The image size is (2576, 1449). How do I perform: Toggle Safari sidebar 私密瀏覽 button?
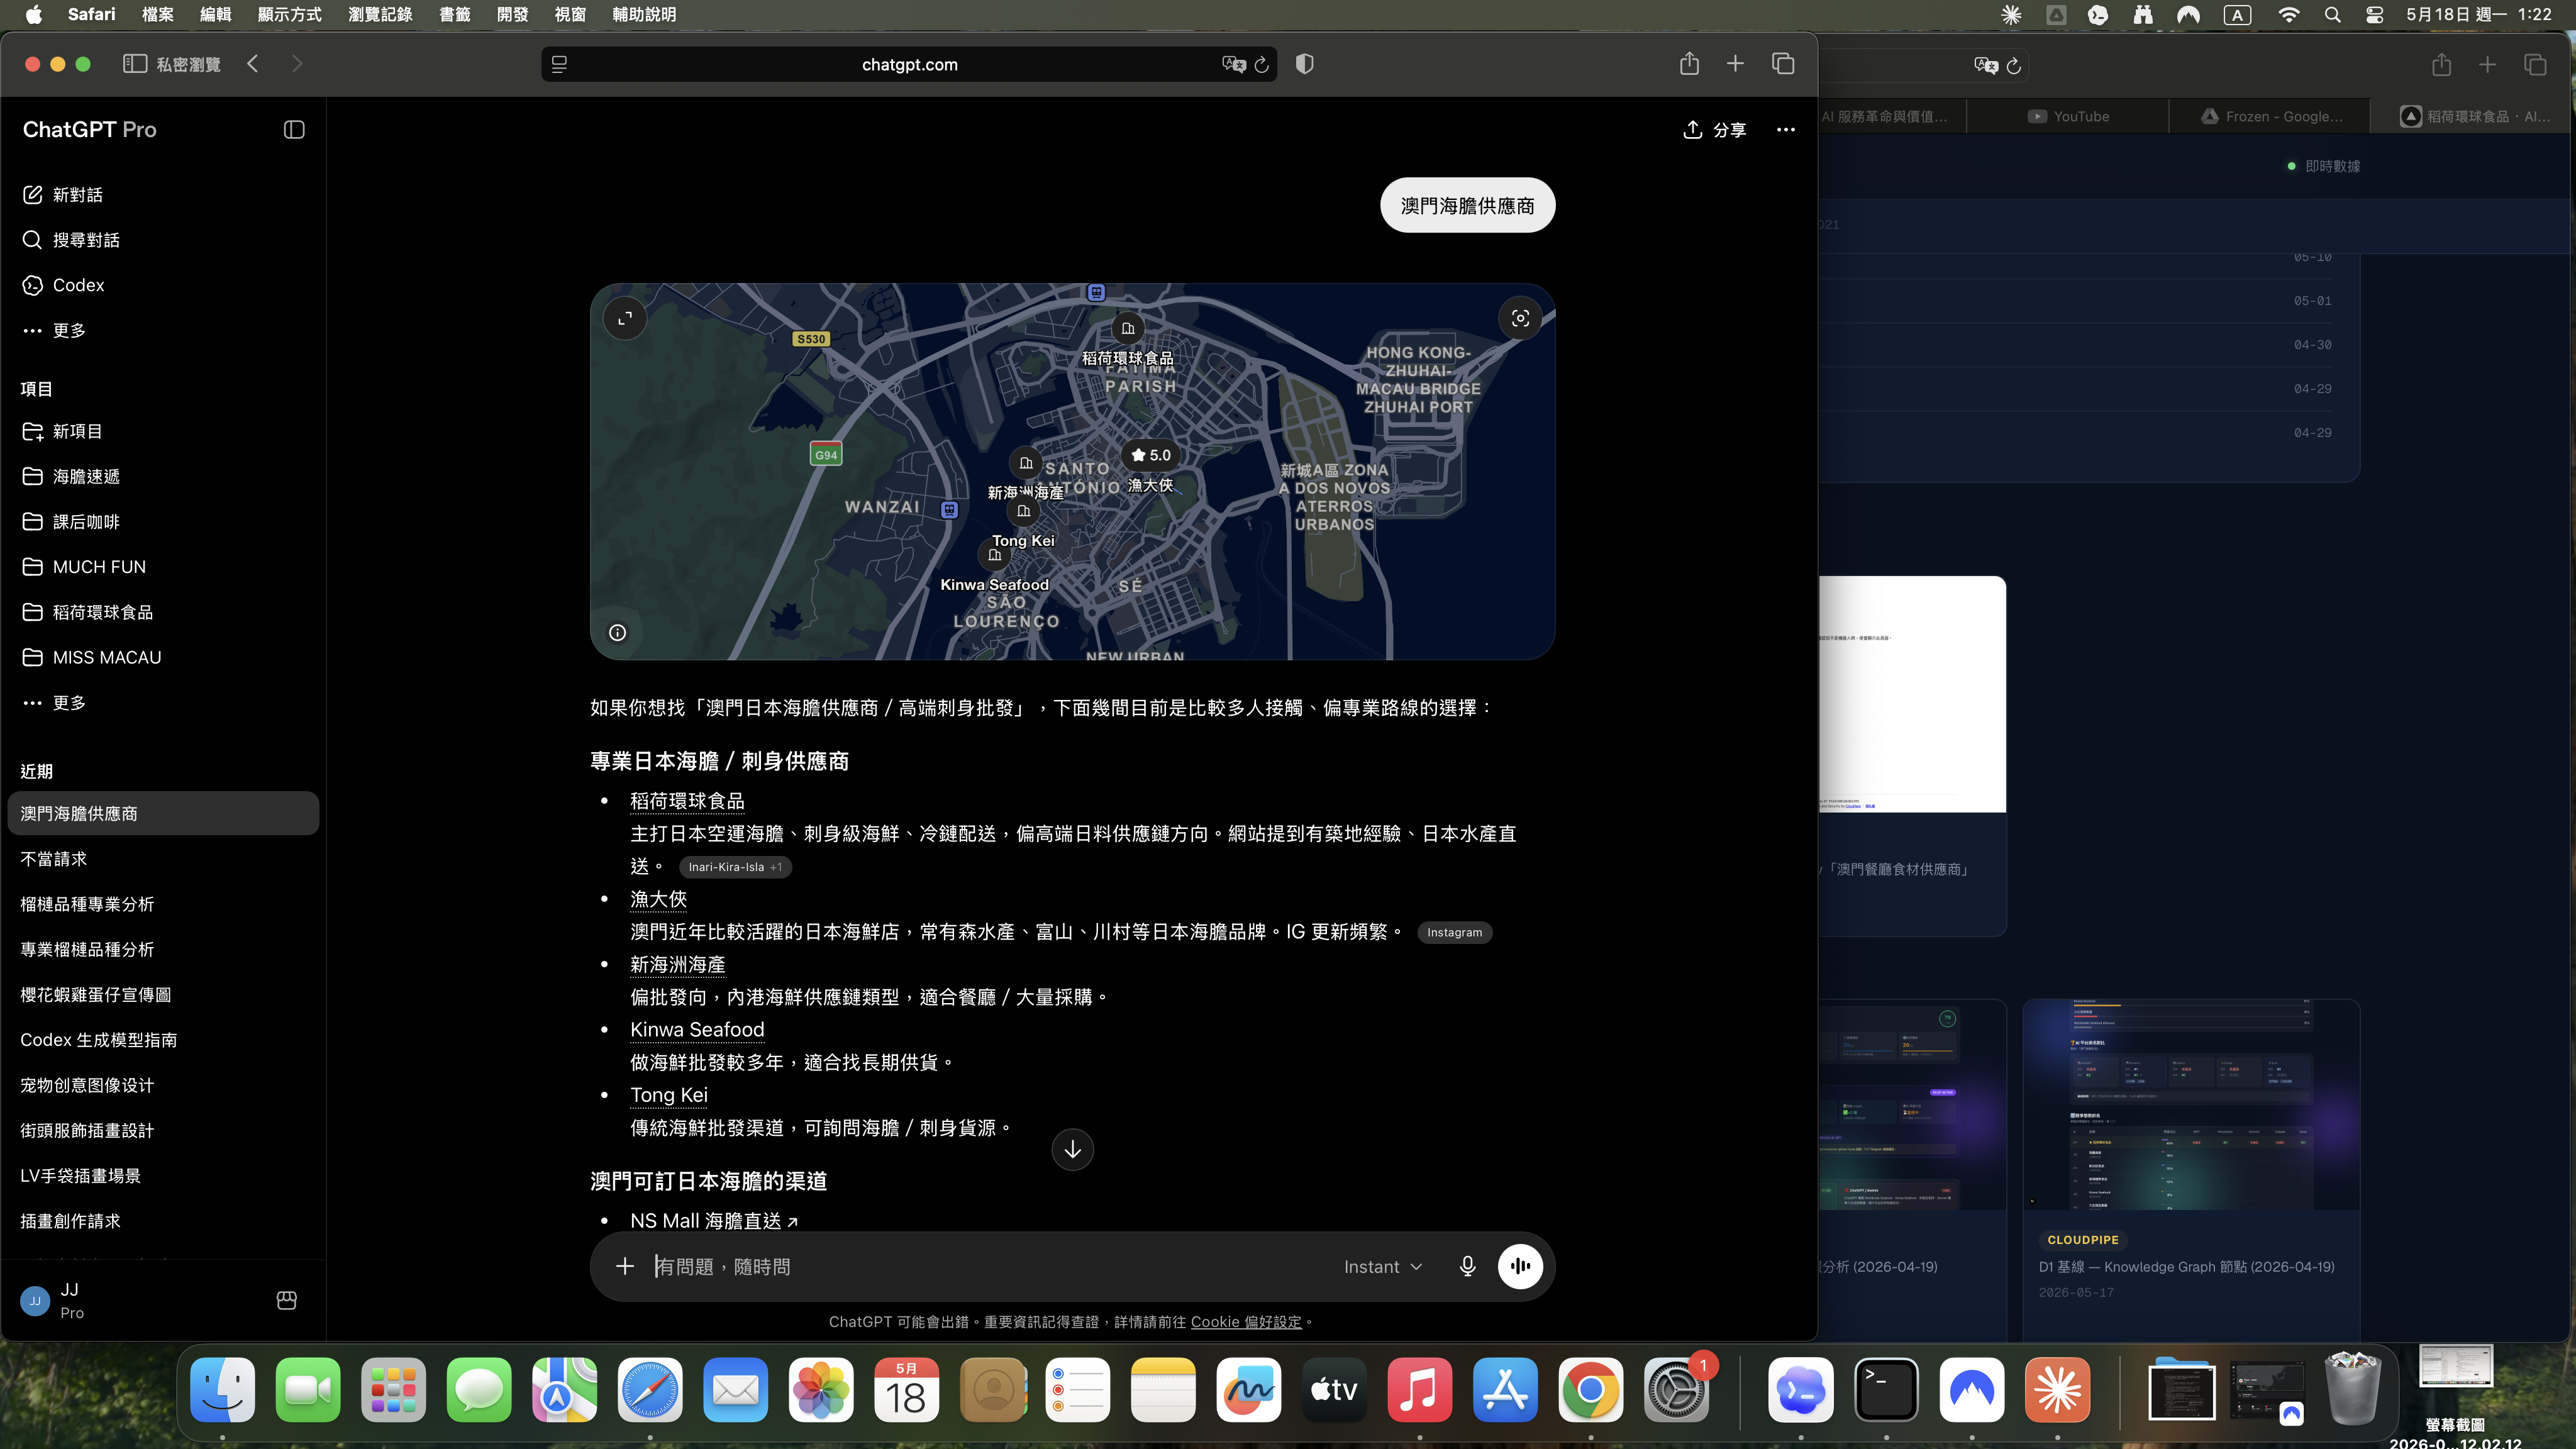coord(172,64)
